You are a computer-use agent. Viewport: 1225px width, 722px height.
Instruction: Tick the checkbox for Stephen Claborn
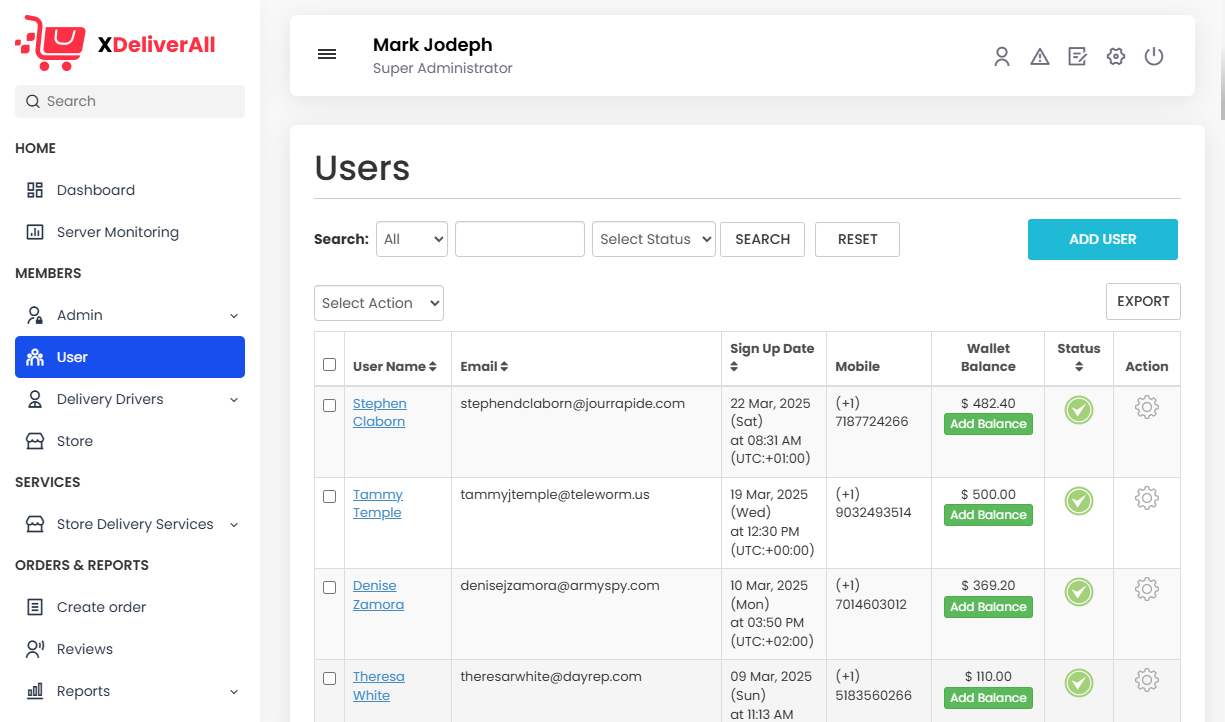[x=330, y=406]
